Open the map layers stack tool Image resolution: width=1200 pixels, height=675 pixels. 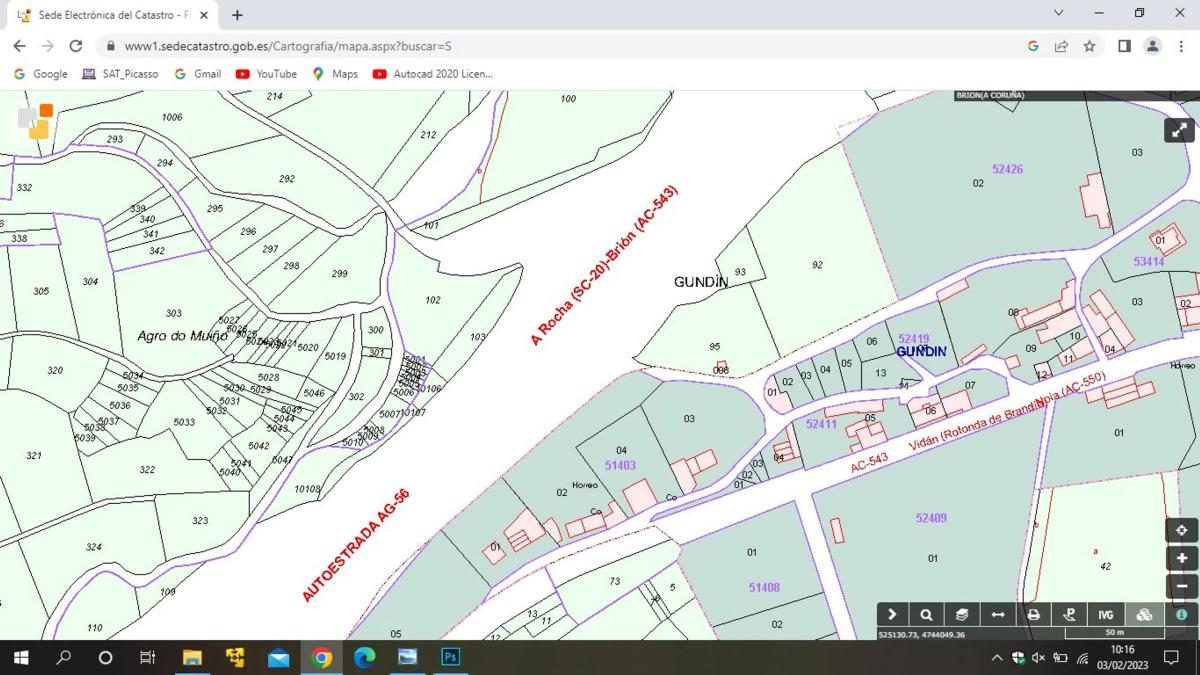click(x=961, y=615)
